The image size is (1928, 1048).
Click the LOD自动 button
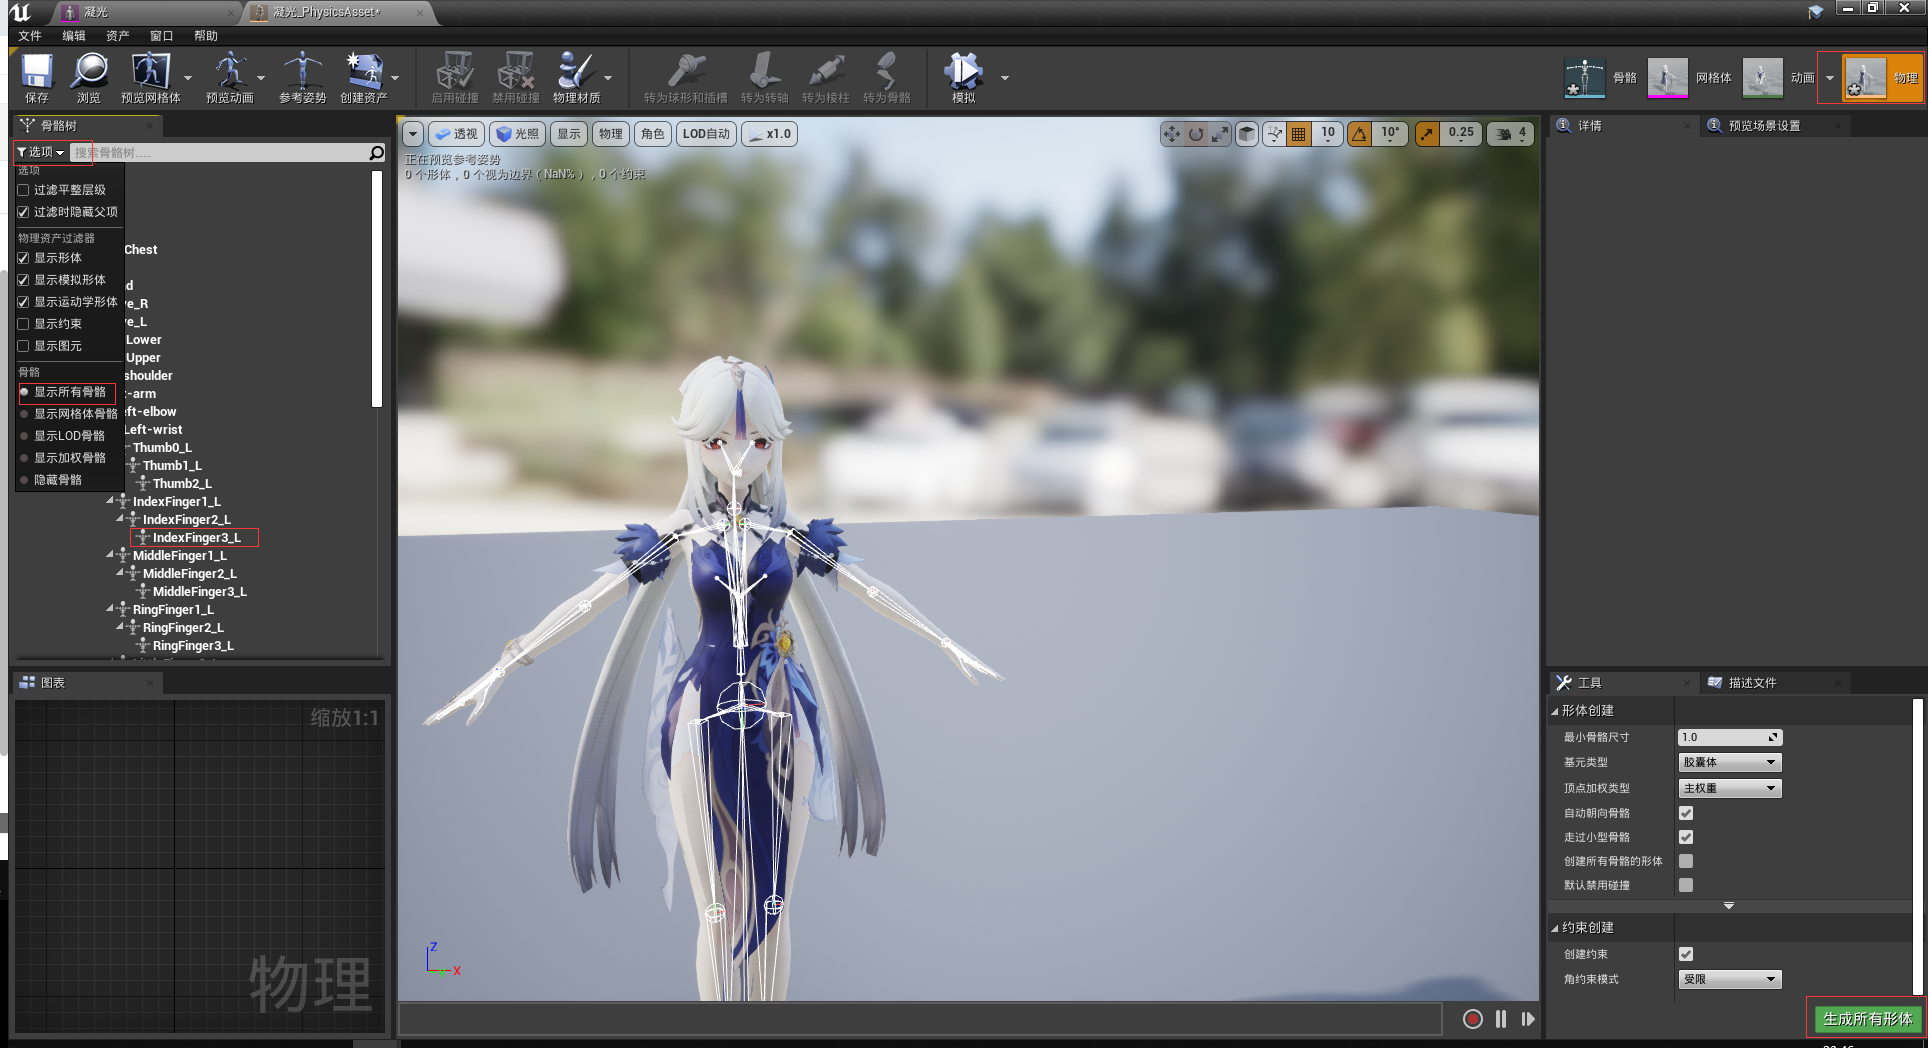click(706, 134)
